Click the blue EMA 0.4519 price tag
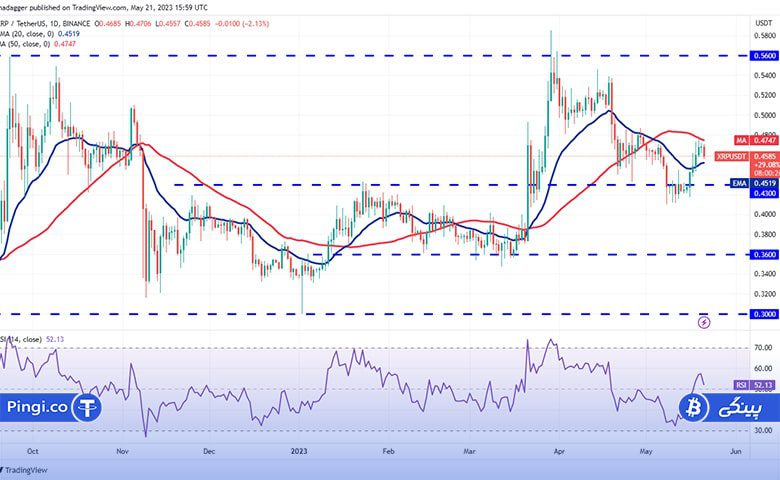 coord(755,184)
